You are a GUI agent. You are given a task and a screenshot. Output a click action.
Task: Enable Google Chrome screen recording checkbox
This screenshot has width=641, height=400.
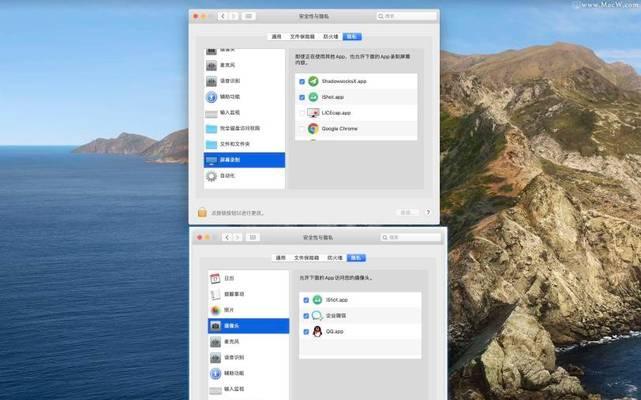tap(302, 129)
